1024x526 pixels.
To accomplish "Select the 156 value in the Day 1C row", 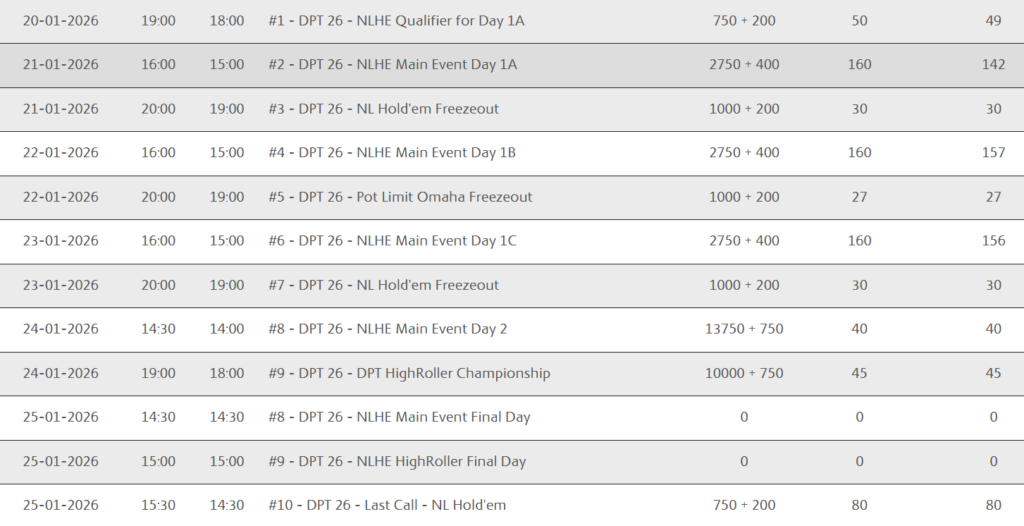I will click(993, 241).
